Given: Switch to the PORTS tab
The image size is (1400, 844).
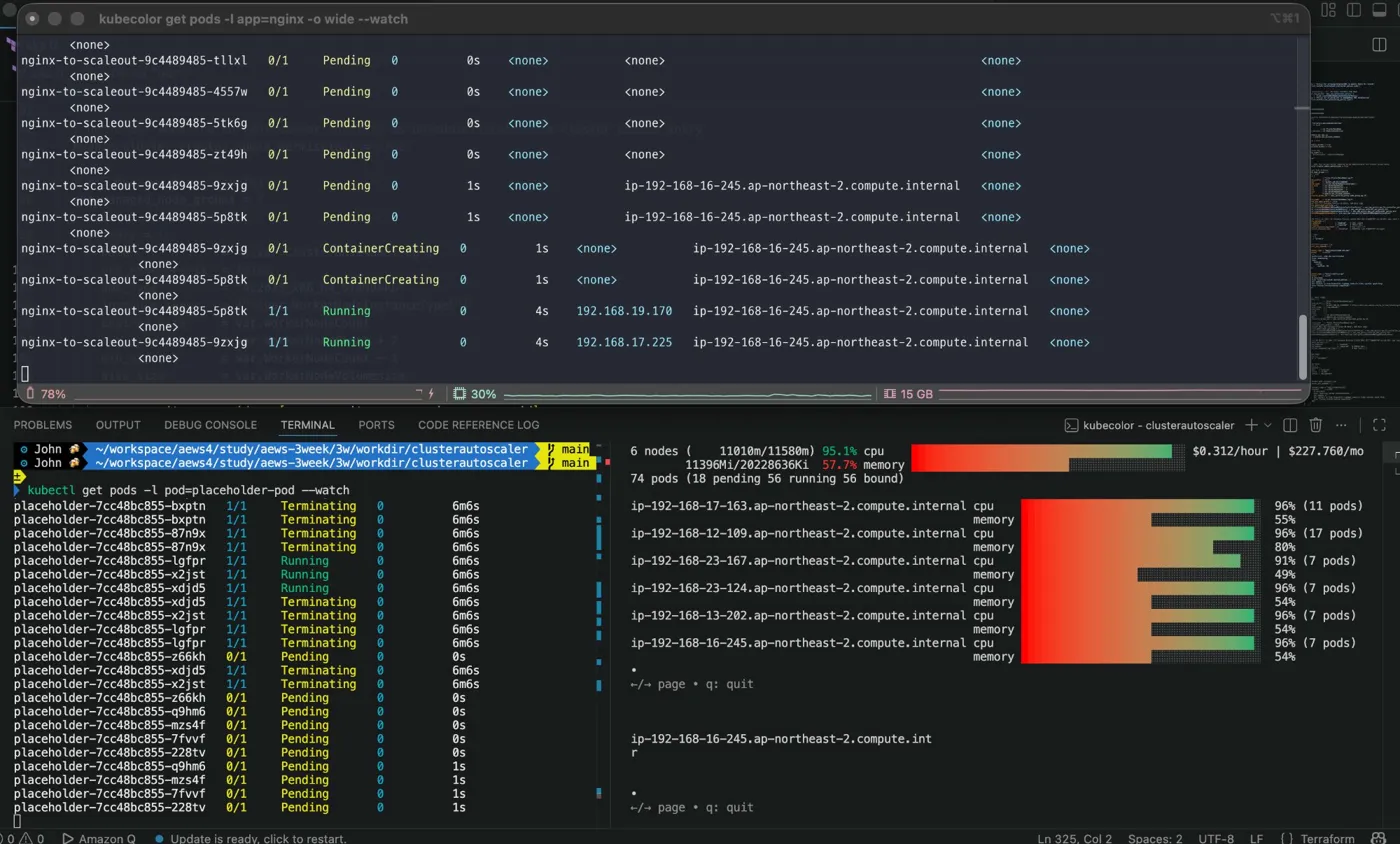Looking at the screenshot, I should click(x=376, y=425).
